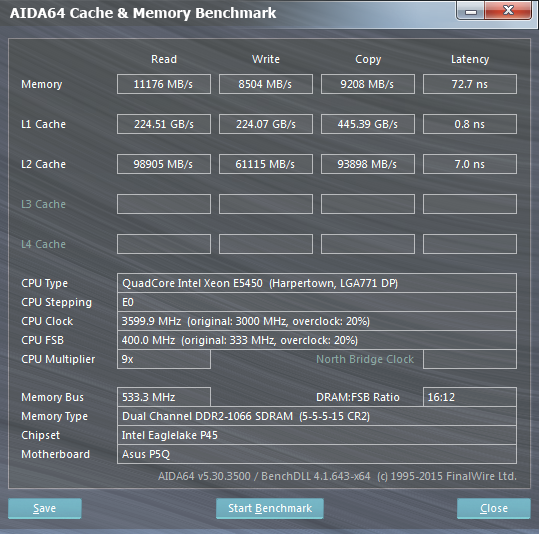539x534 pixels.
Task: Click the L3 Cache row label
Action: pyautogui.click(x=43, y=204)
